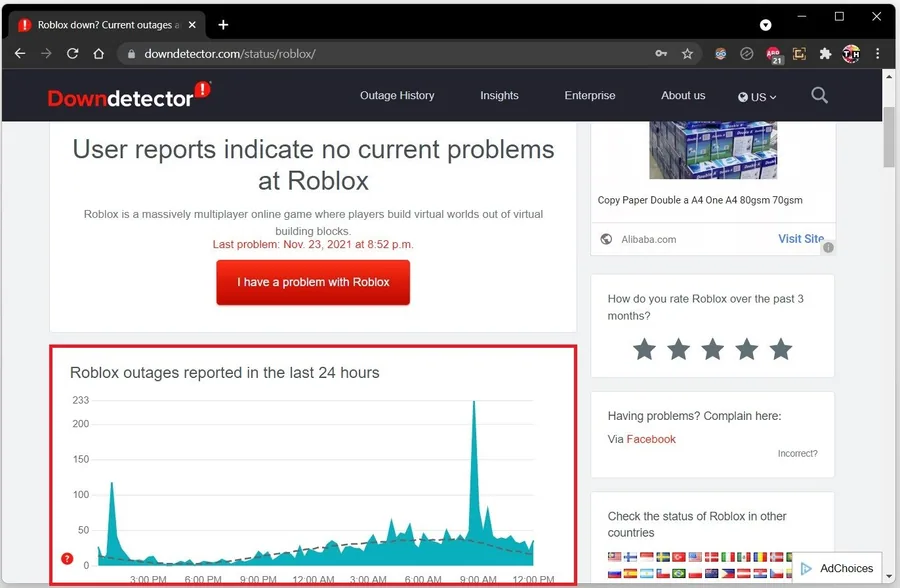
Task: Open the browser profile avatar
Action: (x=851, y=53)
